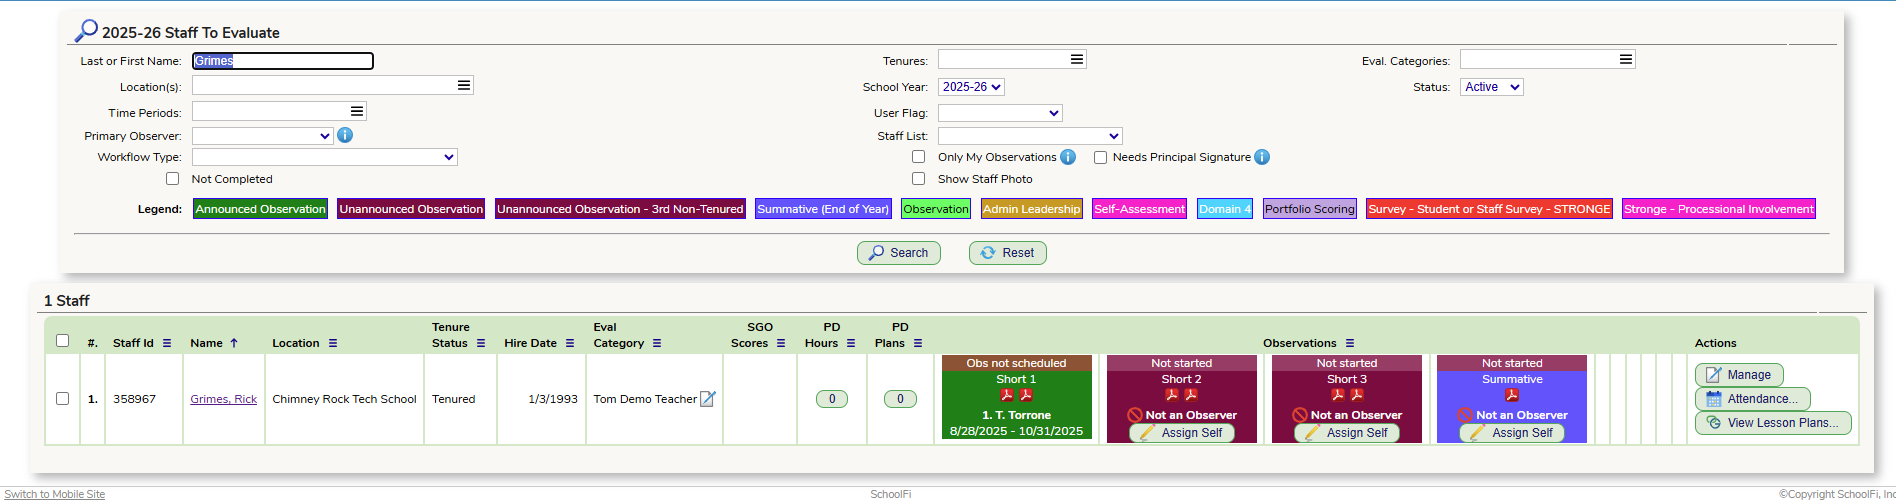The width and height of the screenshot is (1896, 502).
Task: Expand the Workflow Type dropdown
Action: [x=325, y=157]
